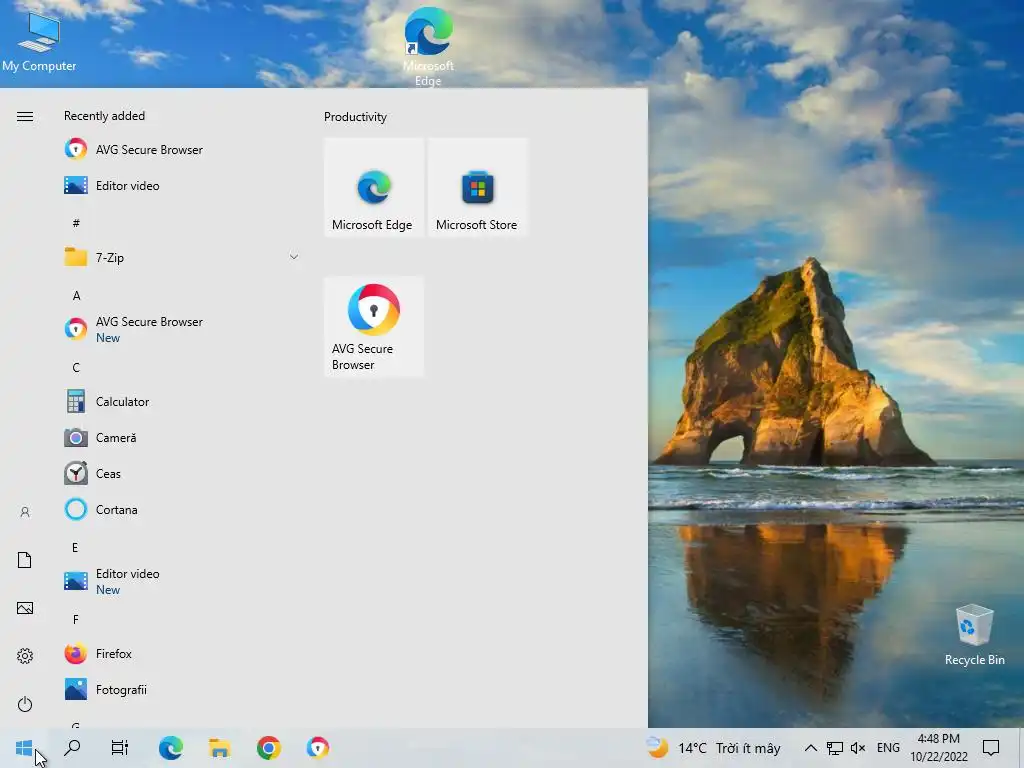Launch Edge from the taskbar
1024x768 pixels.
(x=170, y=748)
